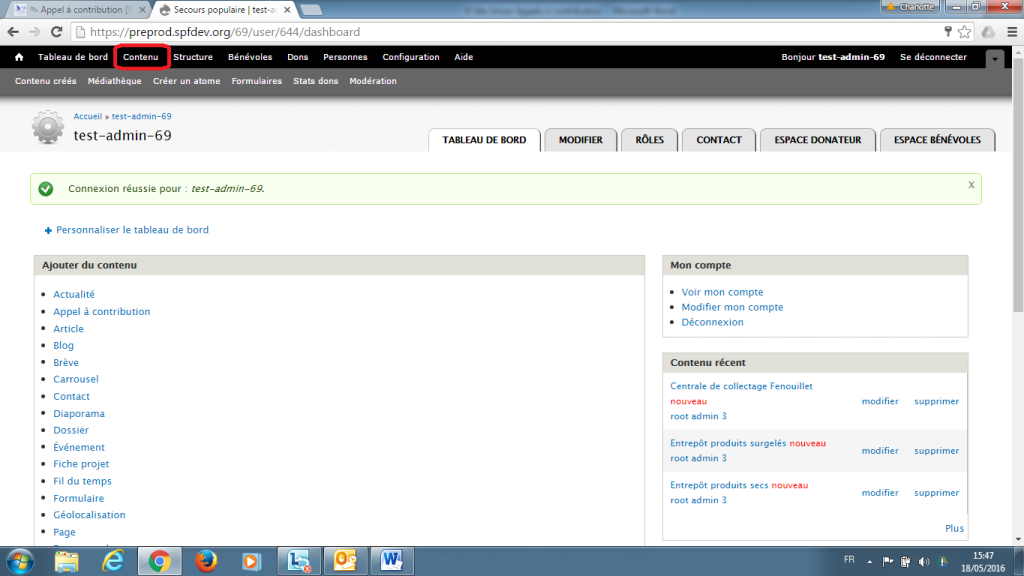This screenshot has height=576, width=1024.
Task: Open Firefox from the taskbar
Action: tap(205, 560)
